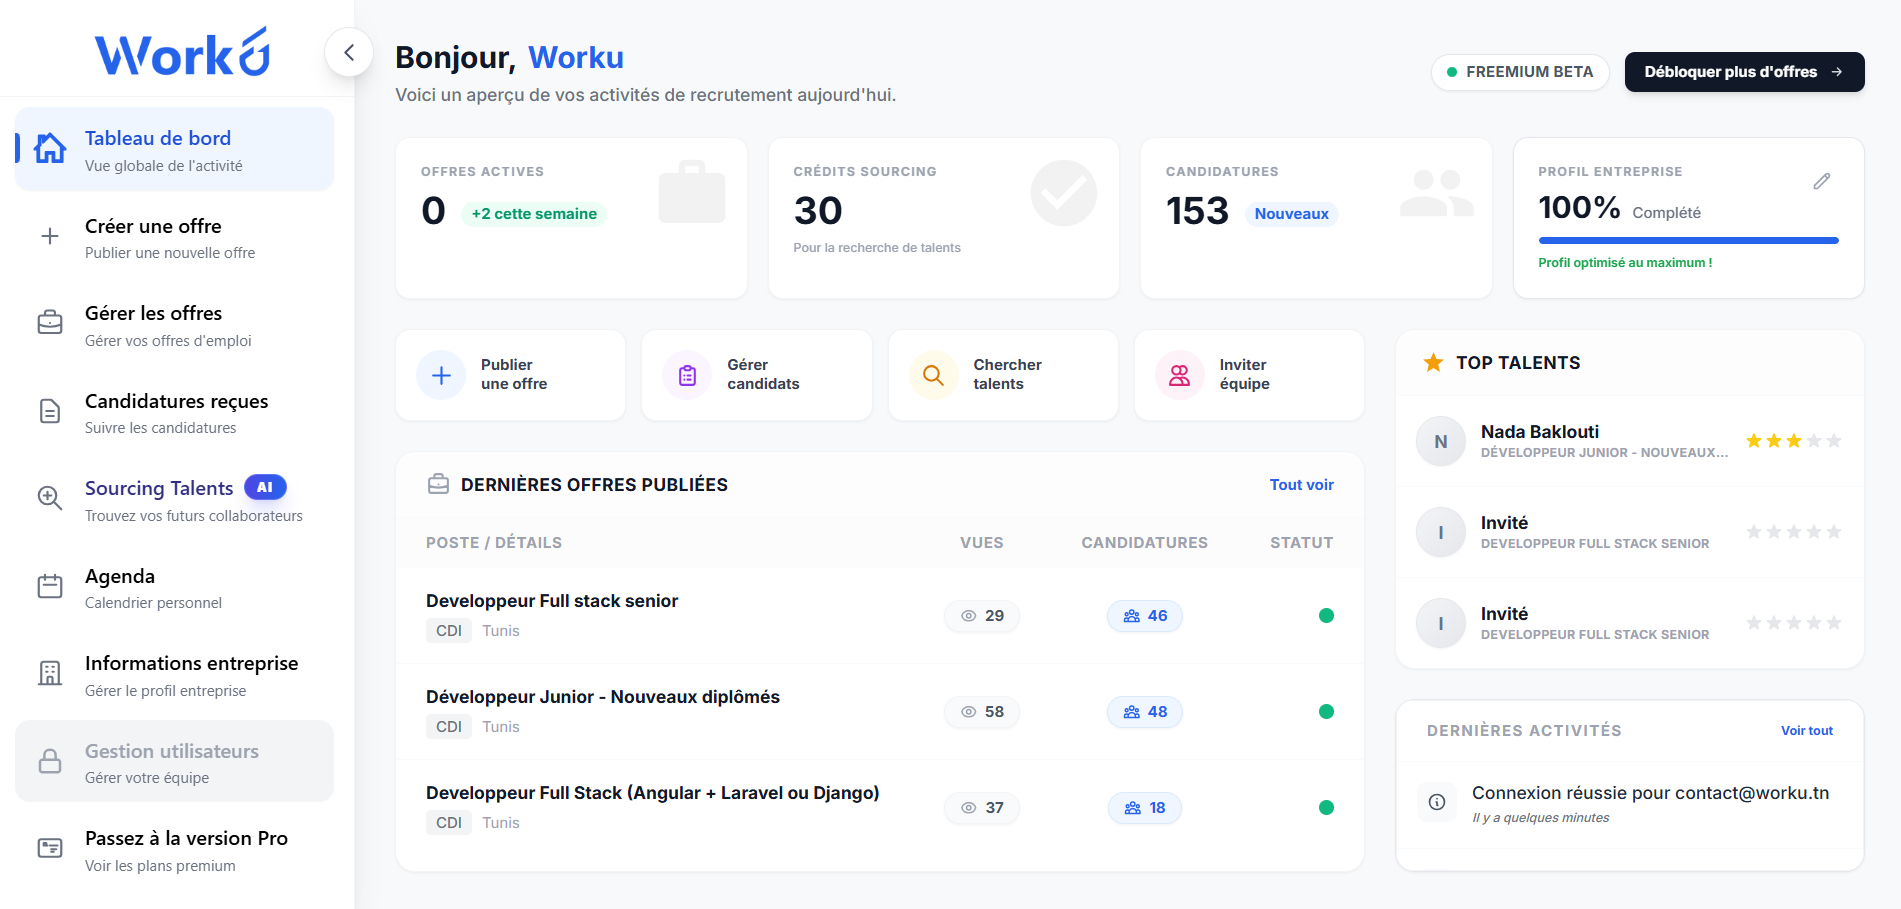Click Nada Baklouti's star rating
The image size is (1901, 909).
[1793, 441]
